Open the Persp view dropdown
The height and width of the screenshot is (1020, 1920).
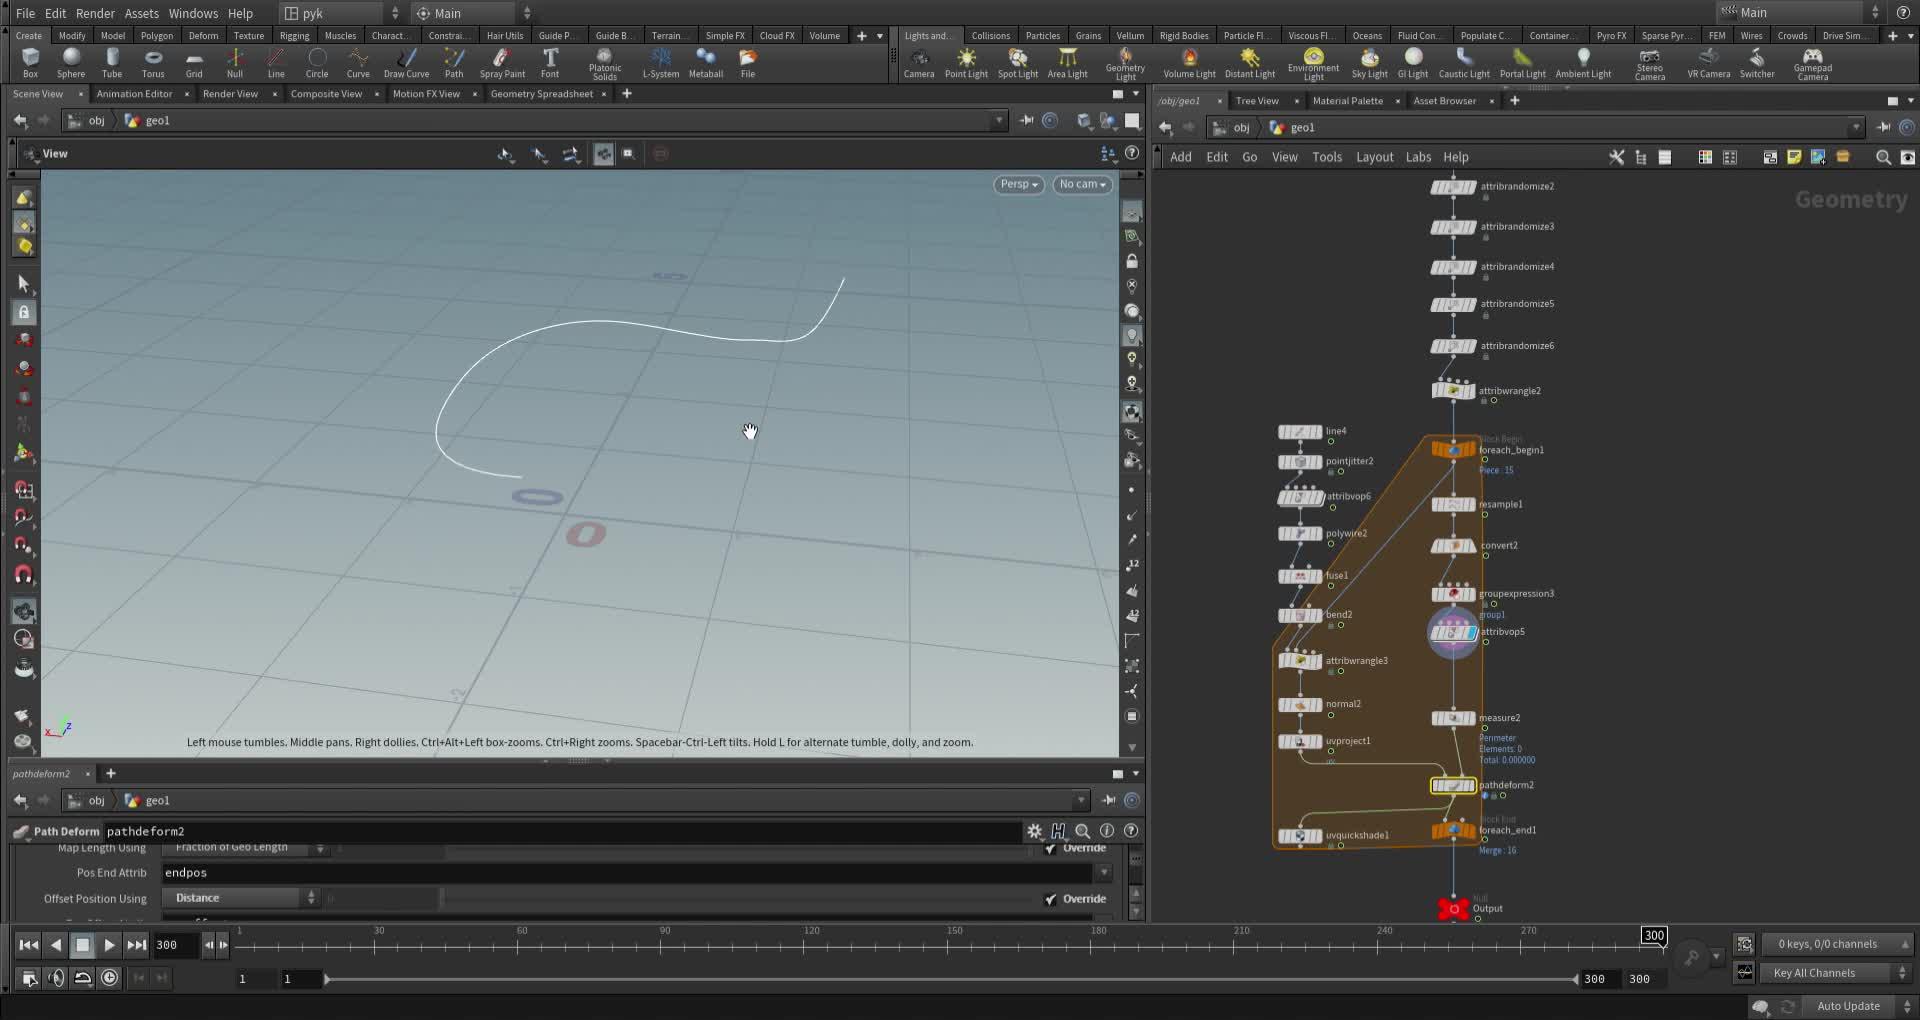point(1017,184)
